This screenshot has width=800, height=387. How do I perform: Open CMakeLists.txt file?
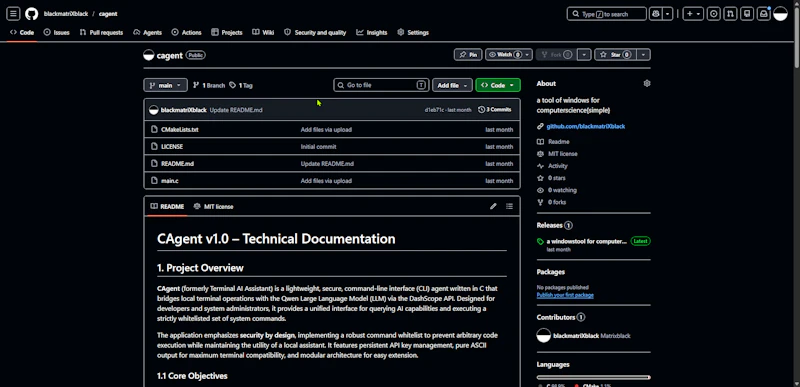tap(180, 130)
